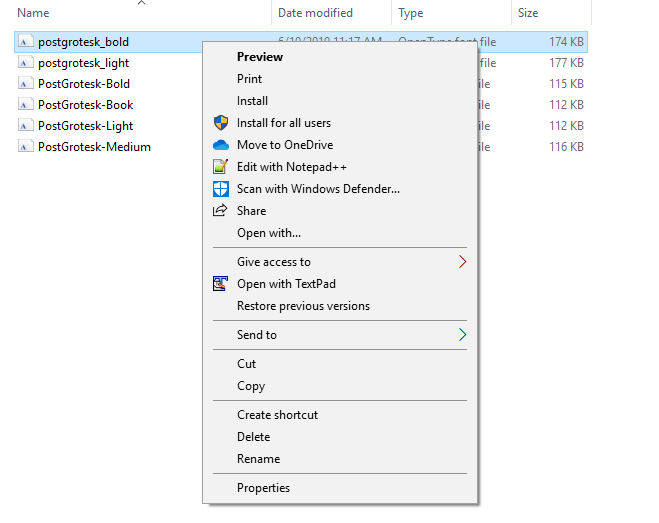Sort by the Size column header
Screen dimensions: 659x523
(x=528, y=13)
